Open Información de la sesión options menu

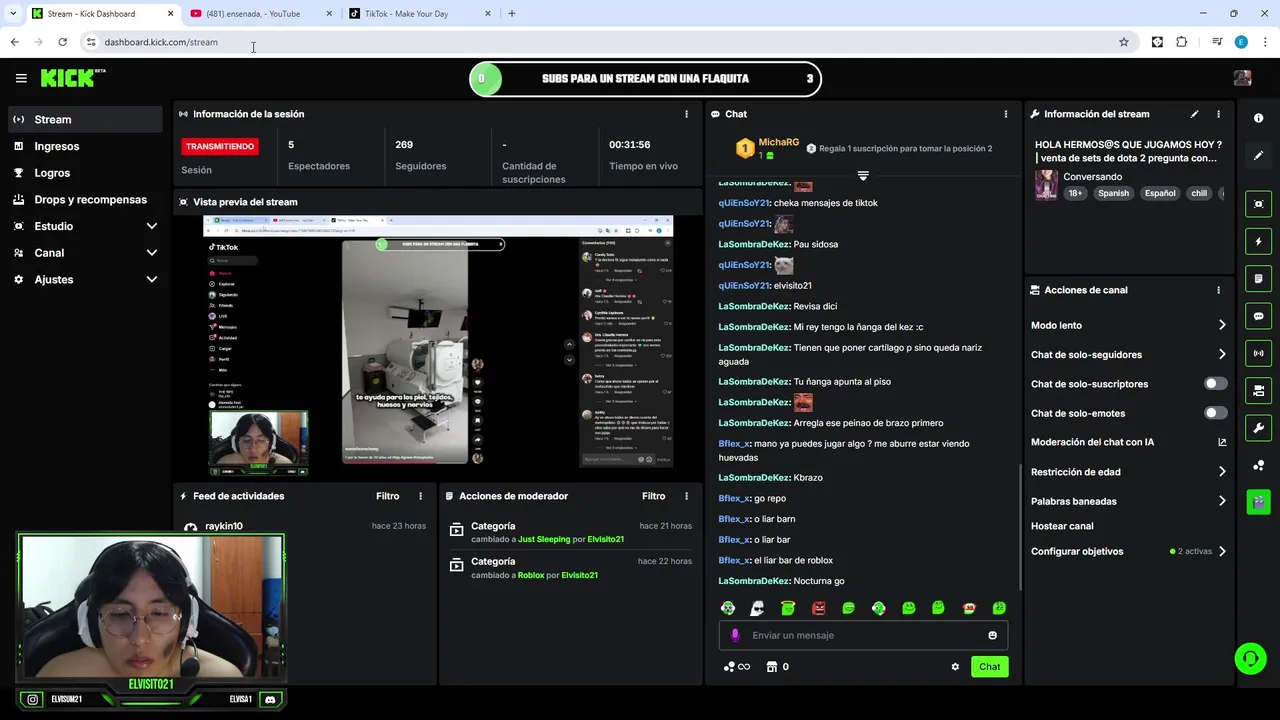tap(686, 114)
